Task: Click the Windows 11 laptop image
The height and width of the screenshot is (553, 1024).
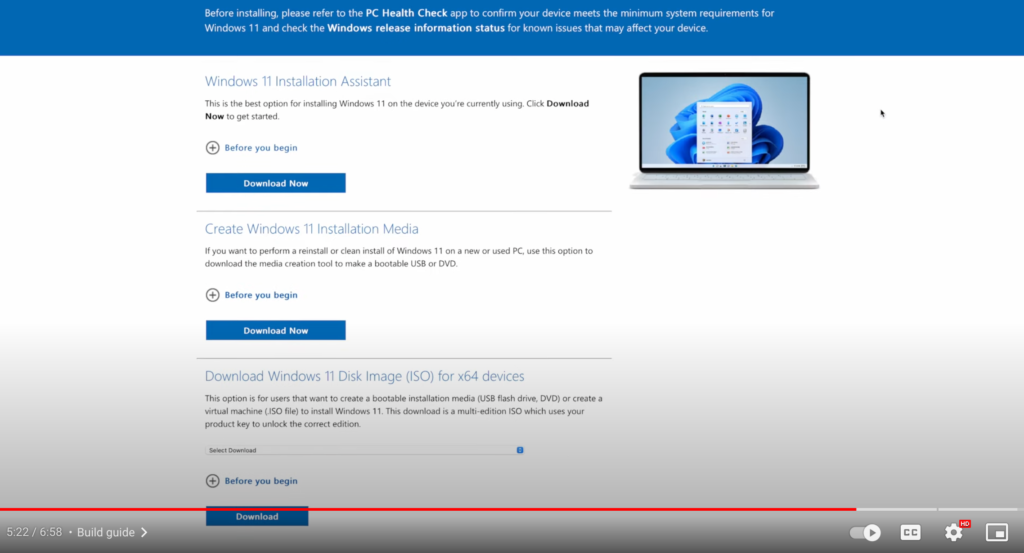Action: 724,131
